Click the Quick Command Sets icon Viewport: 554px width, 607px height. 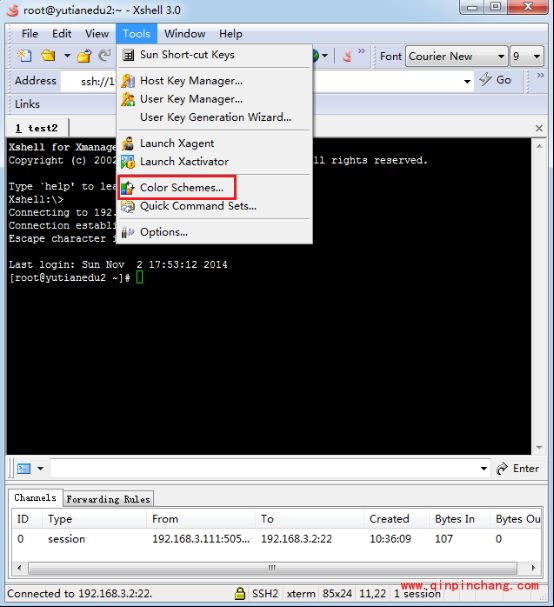coord(128,206)
